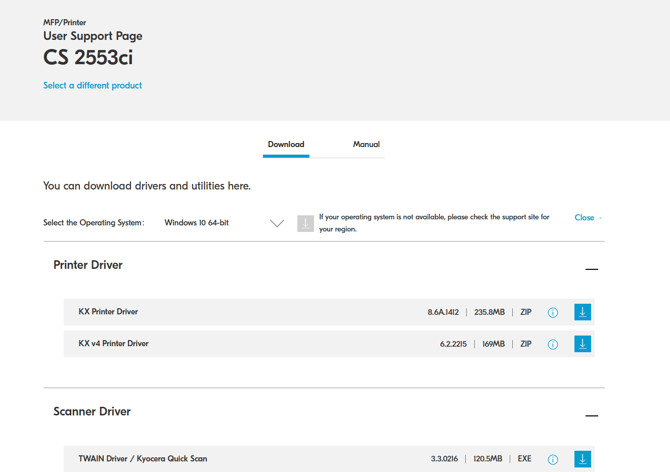Screen dimensions: 670x472
Task: Click version 3.3.0216 text
Action: (x=444, y=459)
